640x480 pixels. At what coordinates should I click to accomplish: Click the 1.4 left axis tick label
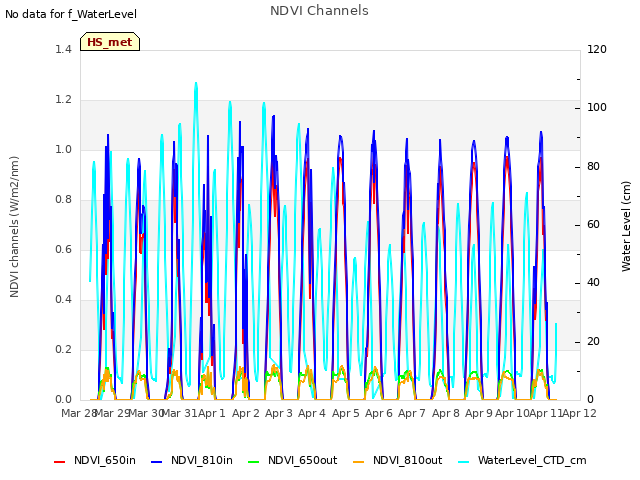63,49
